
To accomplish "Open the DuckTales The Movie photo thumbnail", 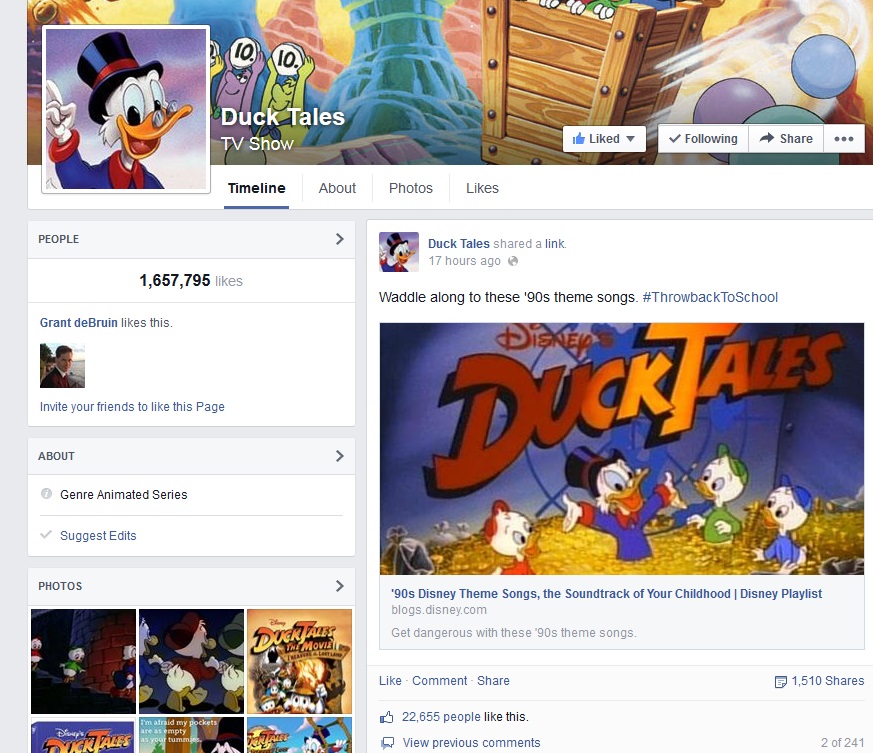I will (x=299, y=661).
